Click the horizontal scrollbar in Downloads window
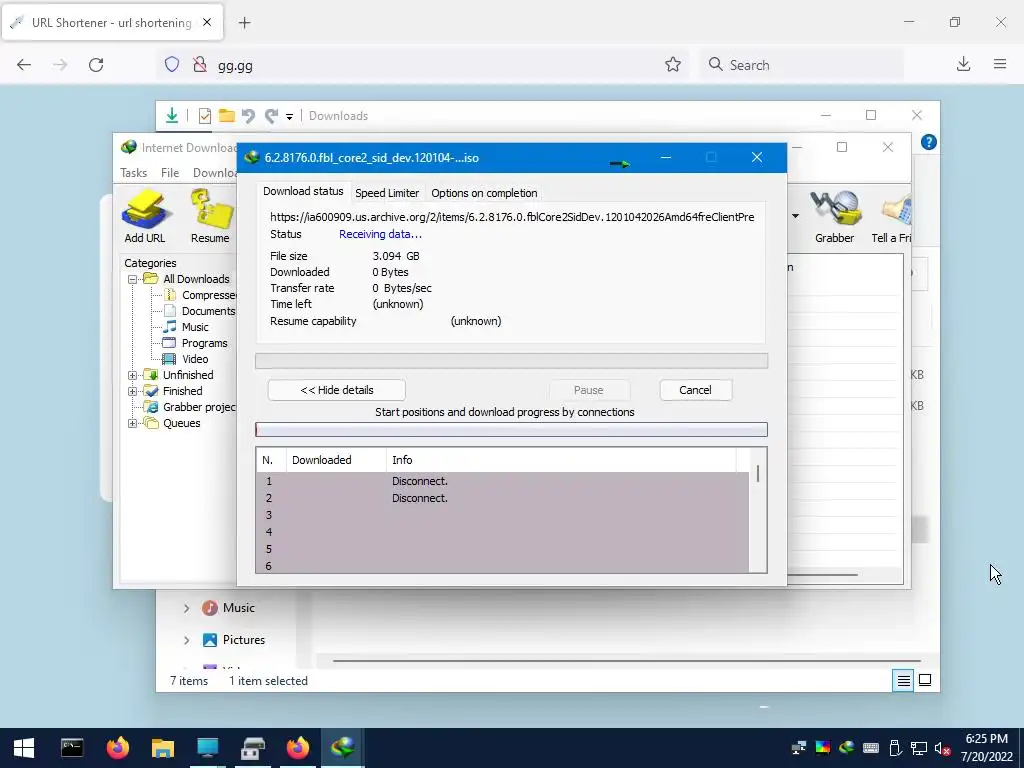 626,661
